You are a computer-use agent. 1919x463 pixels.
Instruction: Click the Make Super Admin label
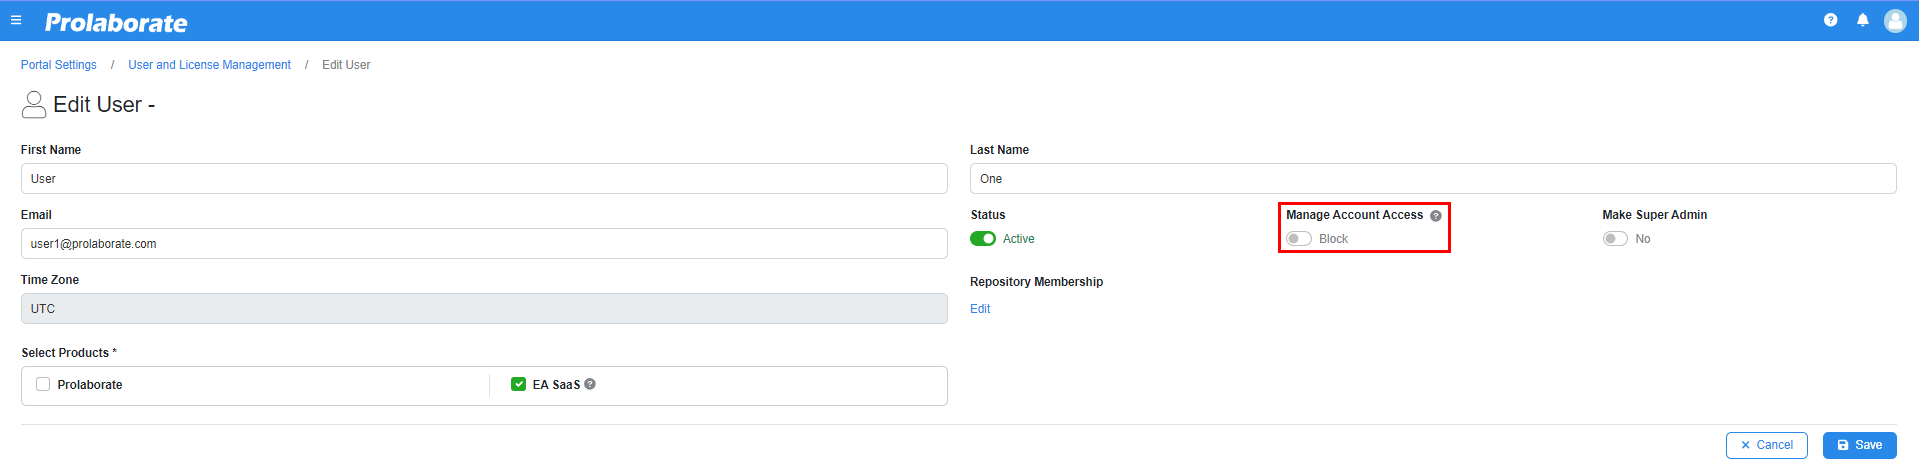[1654, 215]
